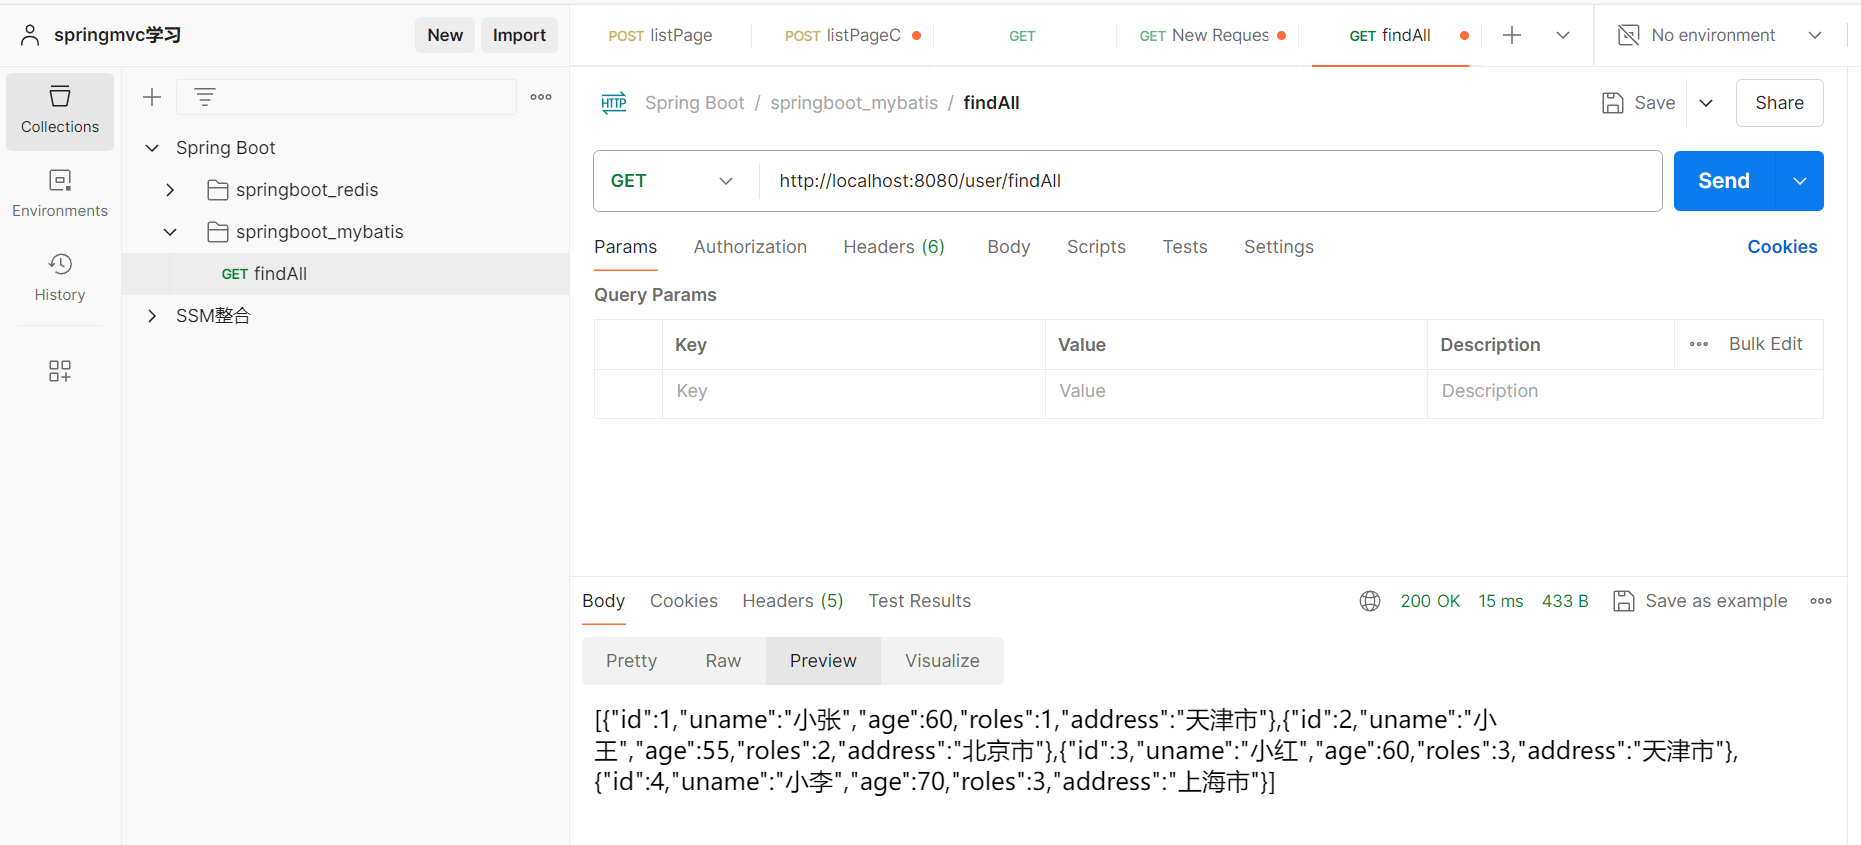1861x845 pixels.
Task: Open the configure workspace sidebar grid icon
Action: pos(60,371)
